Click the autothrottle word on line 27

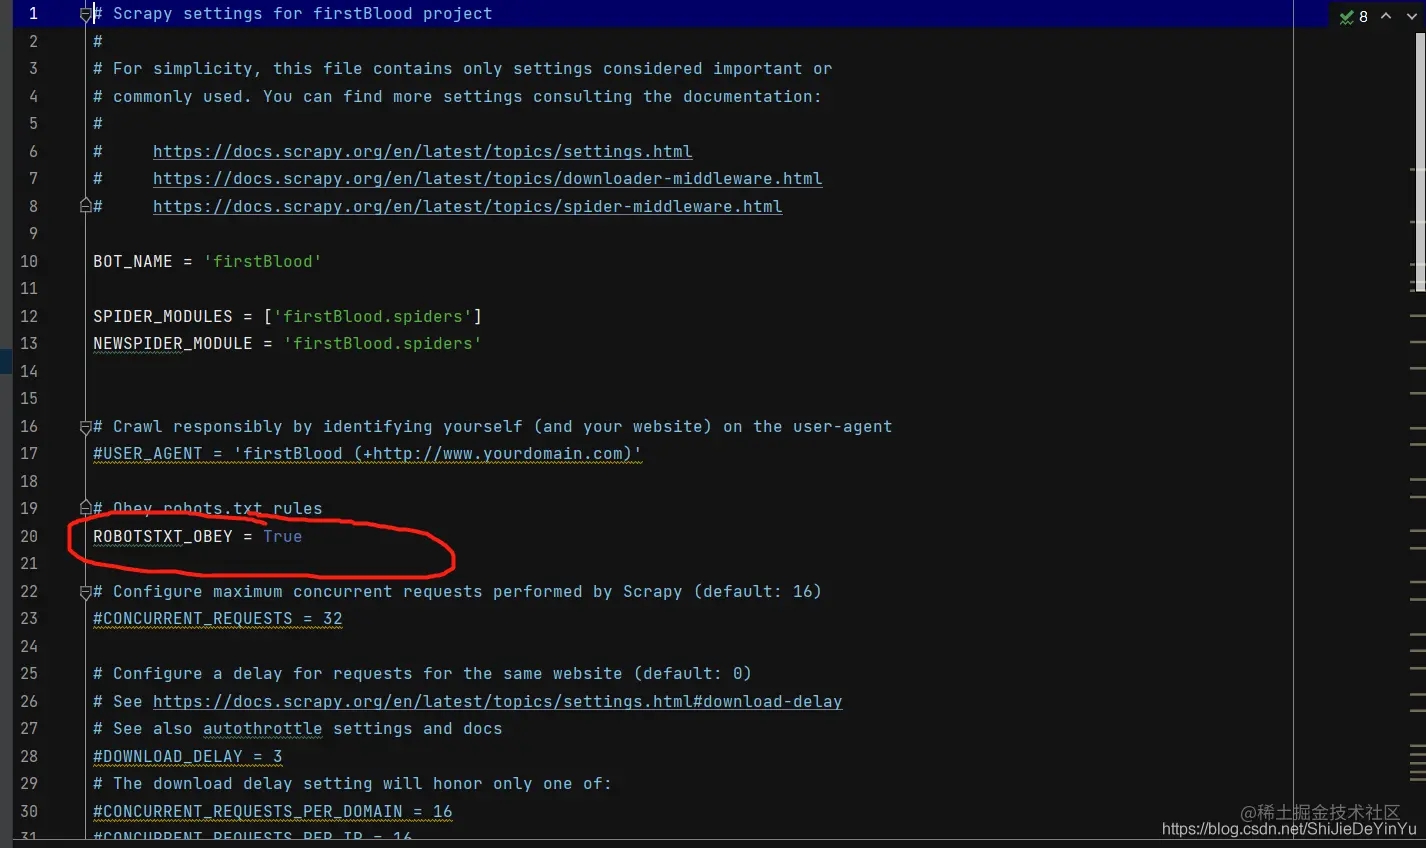tap(262, 729)
